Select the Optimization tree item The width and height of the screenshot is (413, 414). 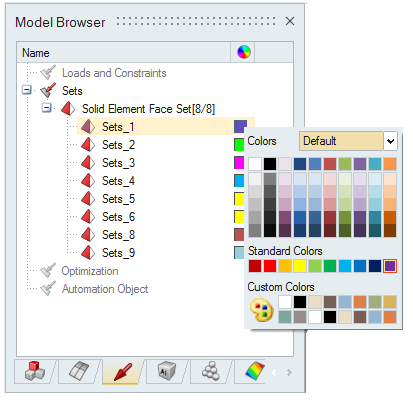[x=90, y=271]
